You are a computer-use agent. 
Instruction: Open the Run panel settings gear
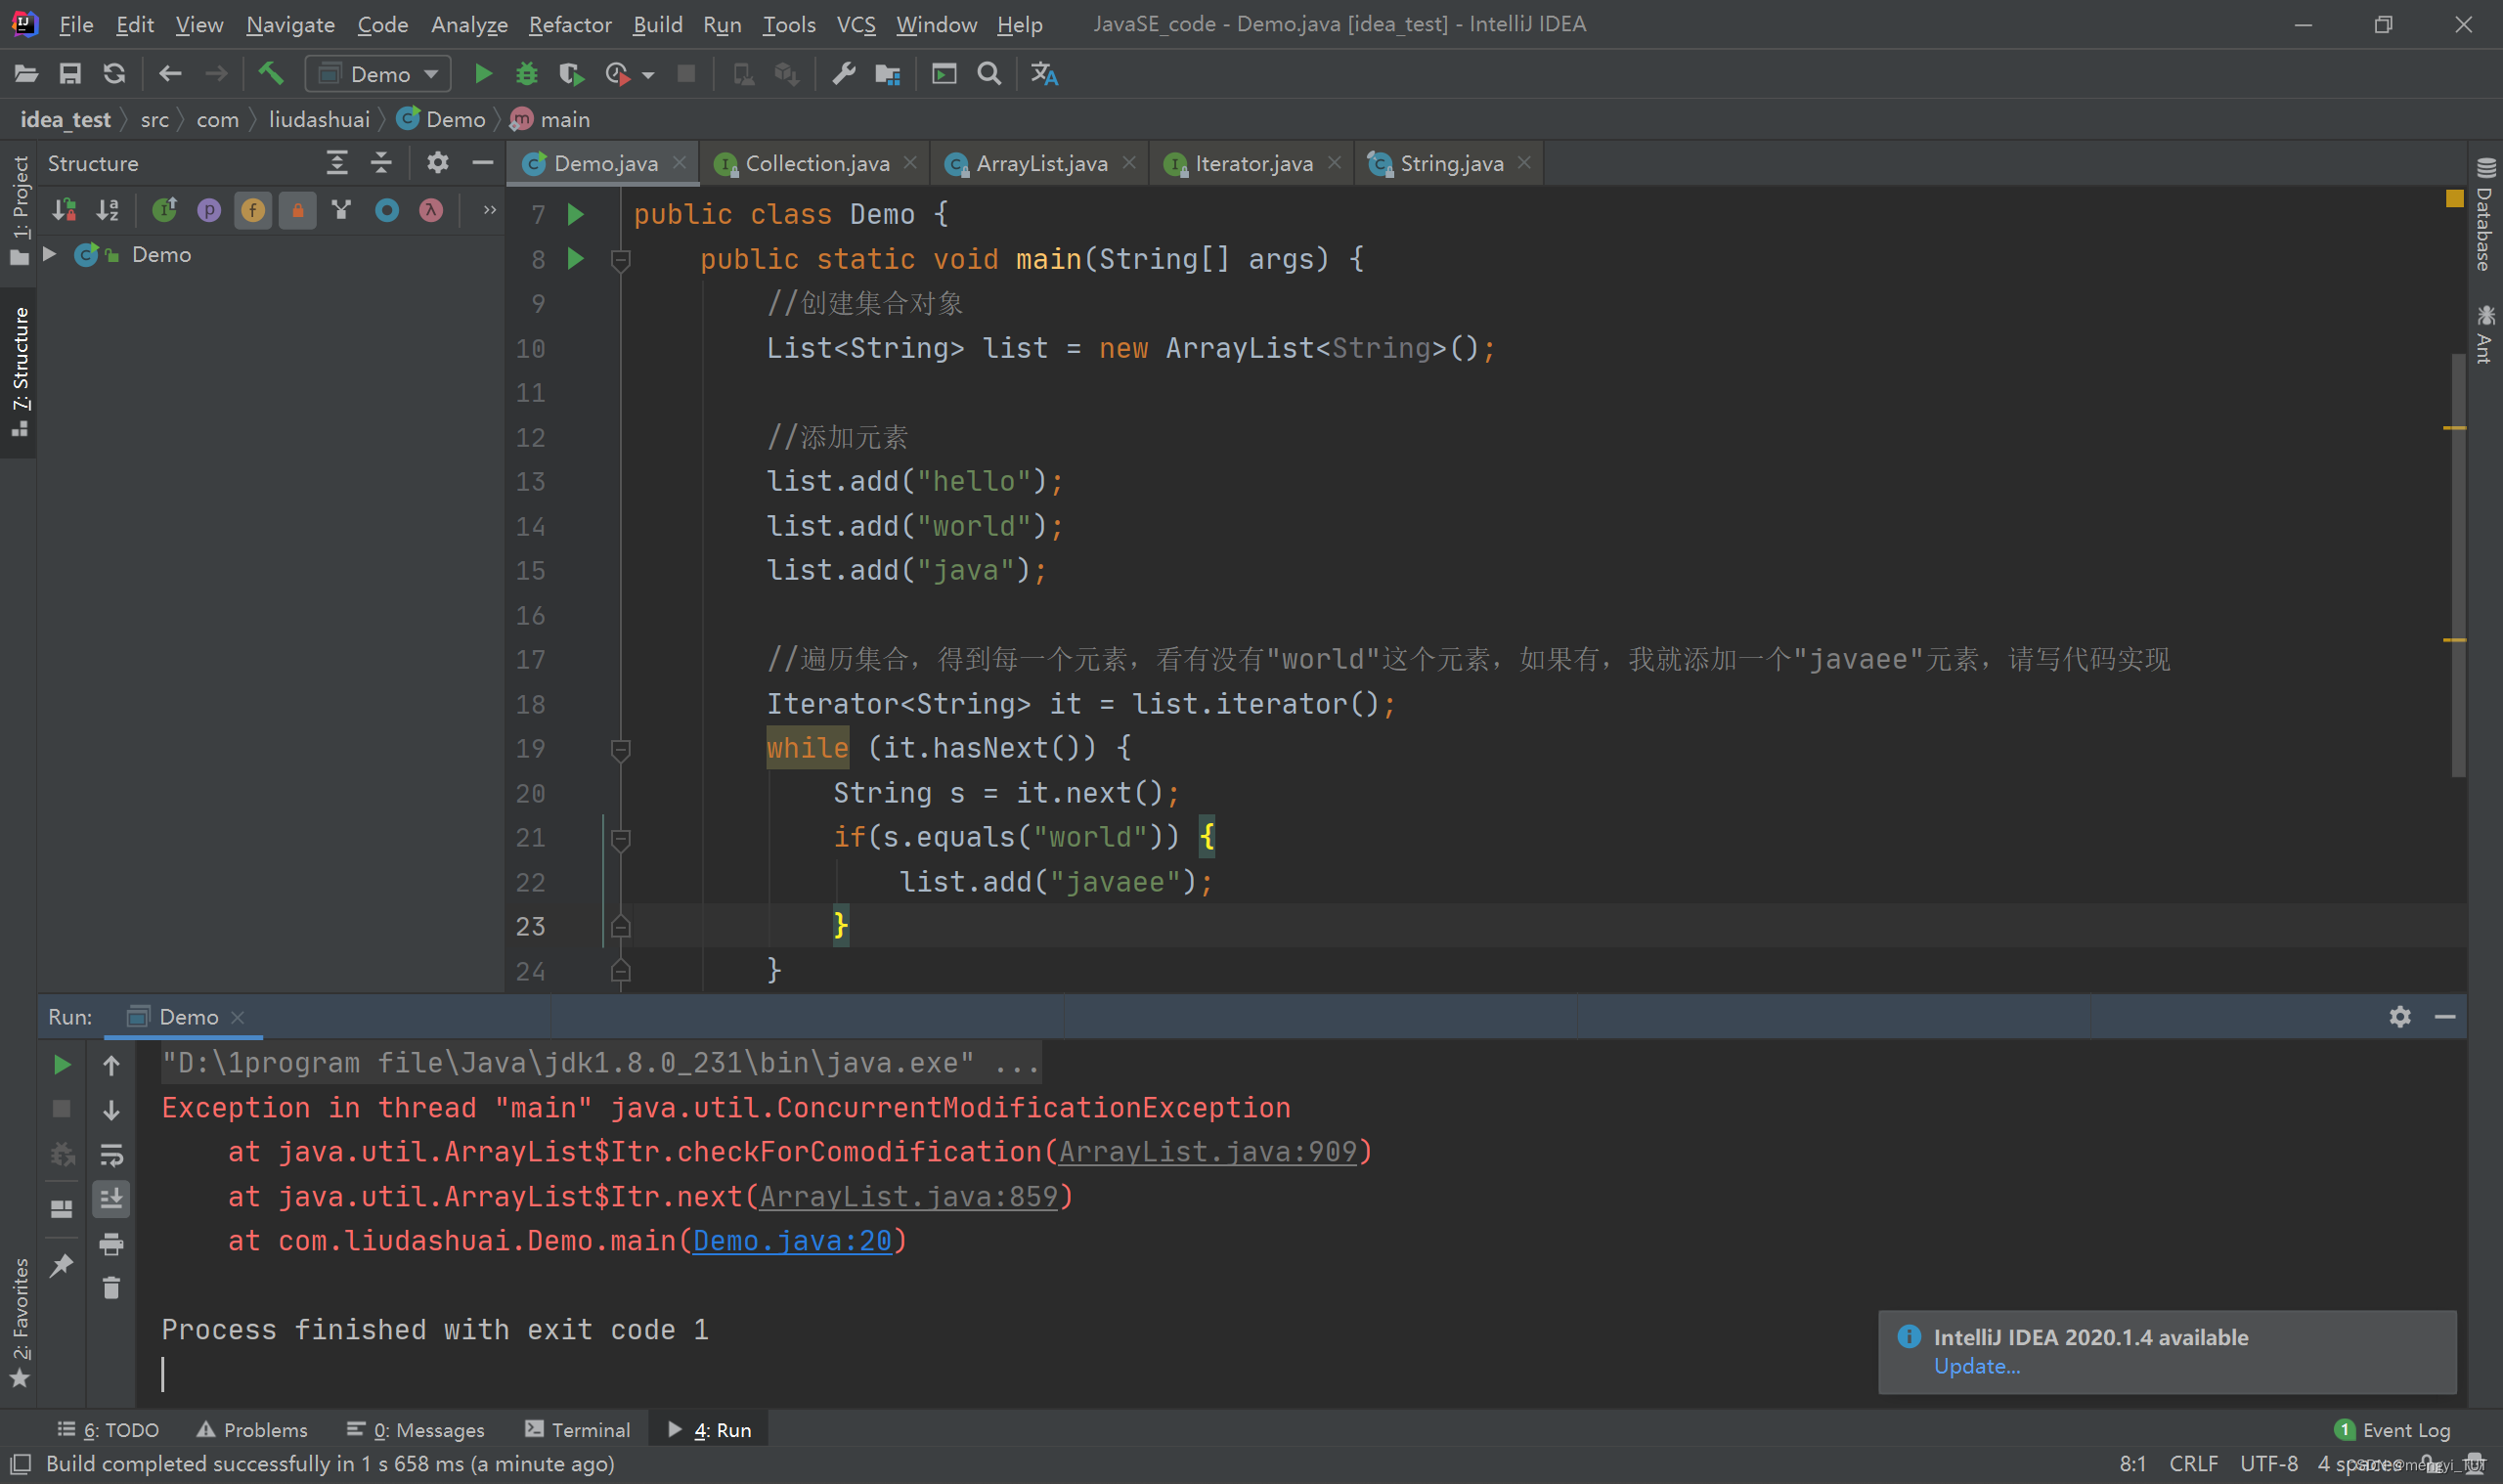click(x=2400, y=1017)
